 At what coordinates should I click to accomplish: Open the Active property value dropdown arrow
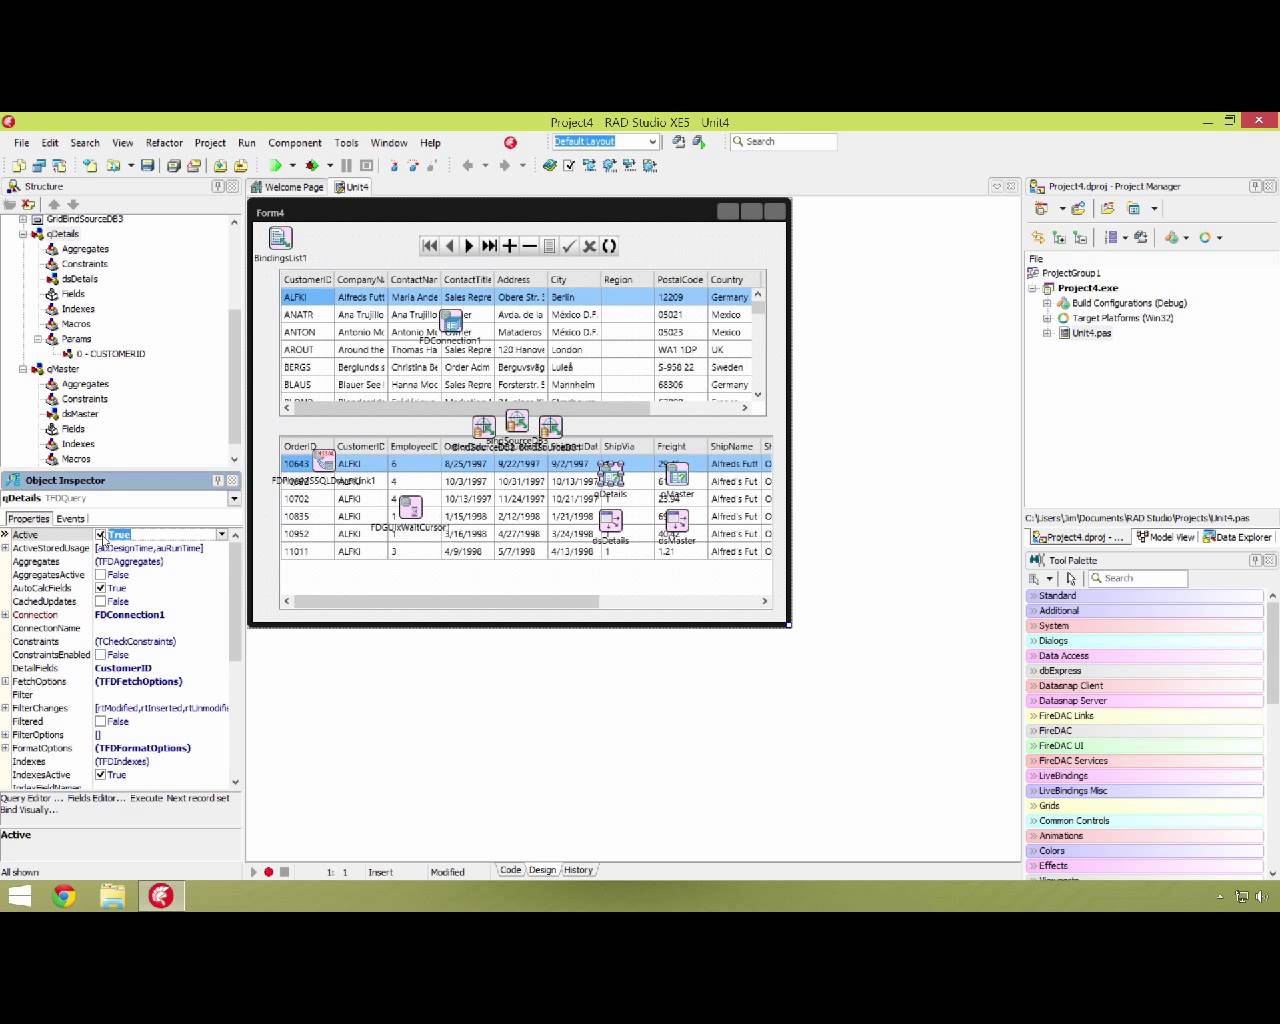tap(222, 535)
